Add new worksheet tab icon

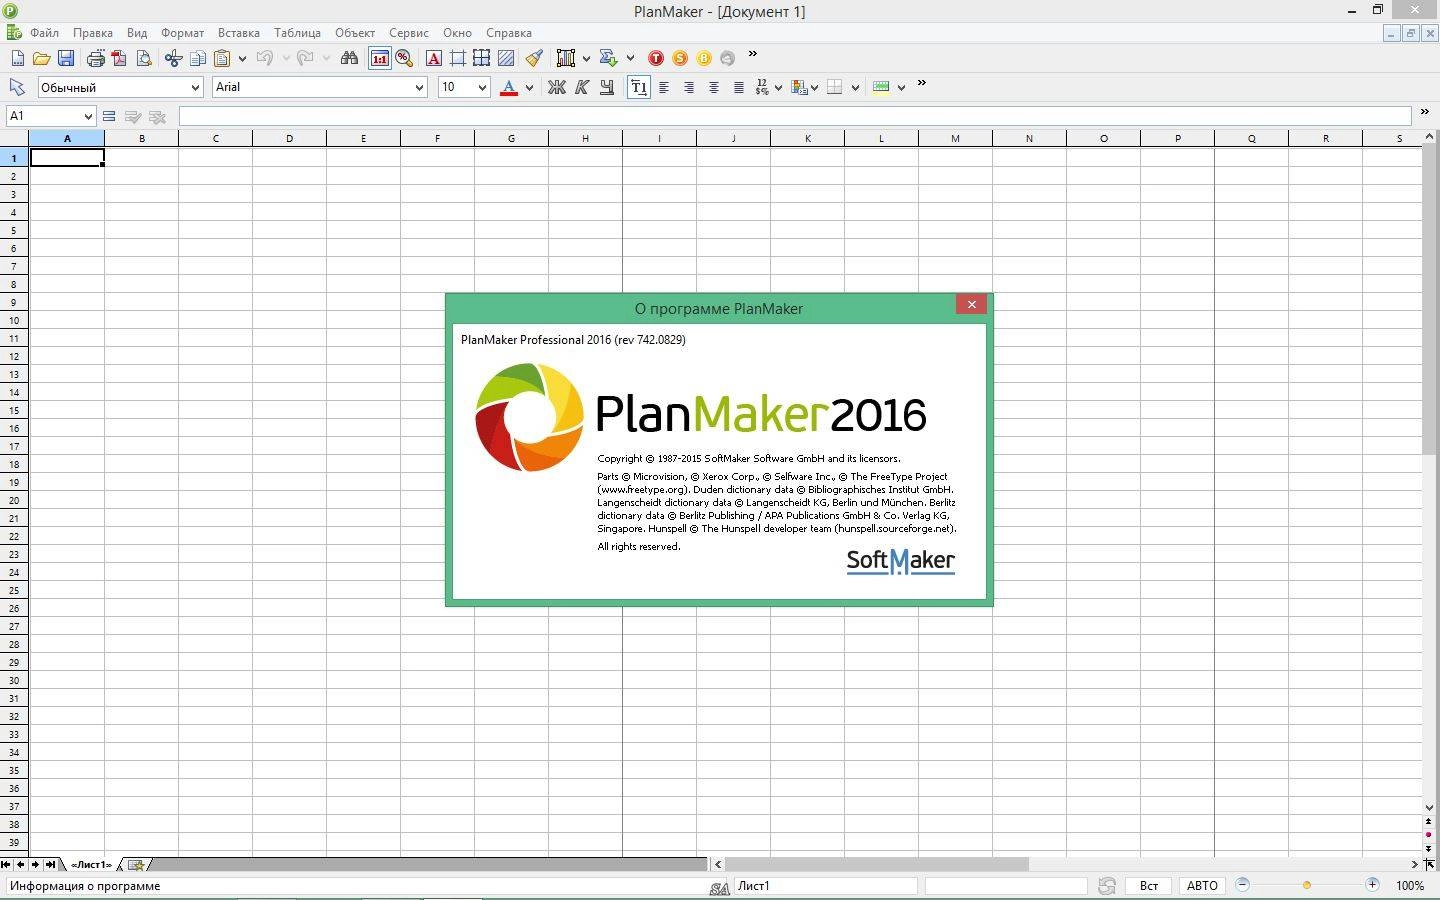click(x=136, y=864)
